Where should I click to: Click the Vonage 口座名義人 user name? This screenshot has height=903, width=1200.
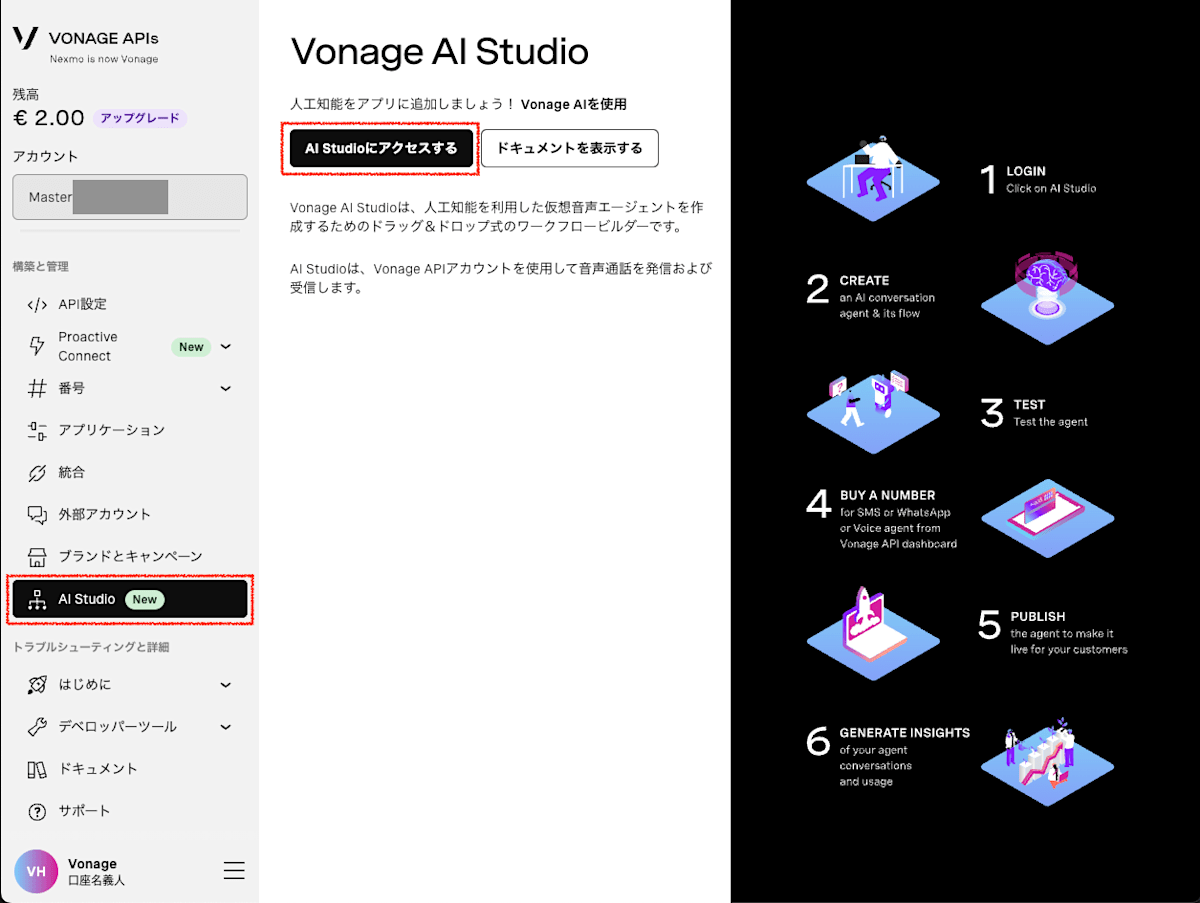(x=96, y=872)
